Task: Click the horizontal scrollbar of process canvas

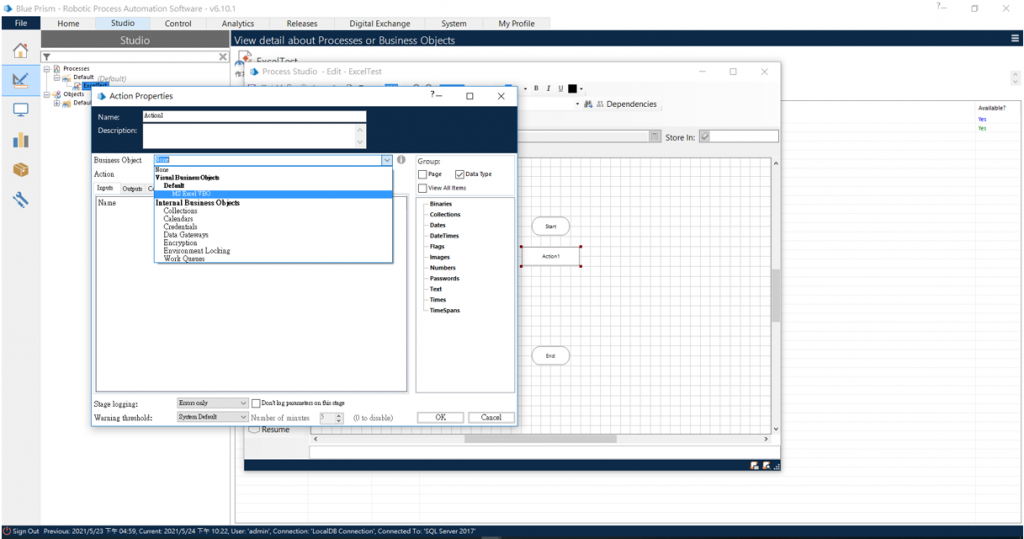Action: pos(540,439)
